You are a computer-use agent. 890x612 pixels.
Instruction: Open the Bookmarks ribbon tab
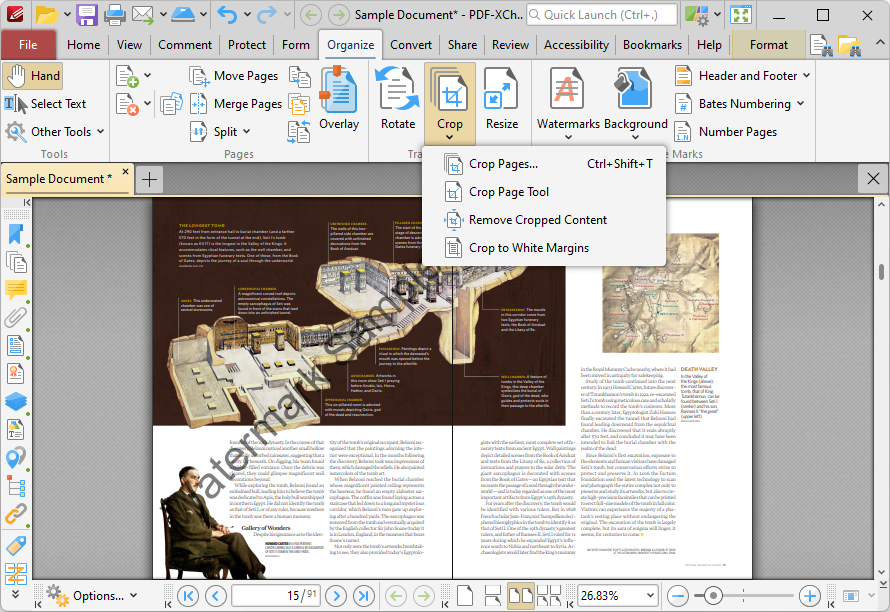tap(652, 45)
